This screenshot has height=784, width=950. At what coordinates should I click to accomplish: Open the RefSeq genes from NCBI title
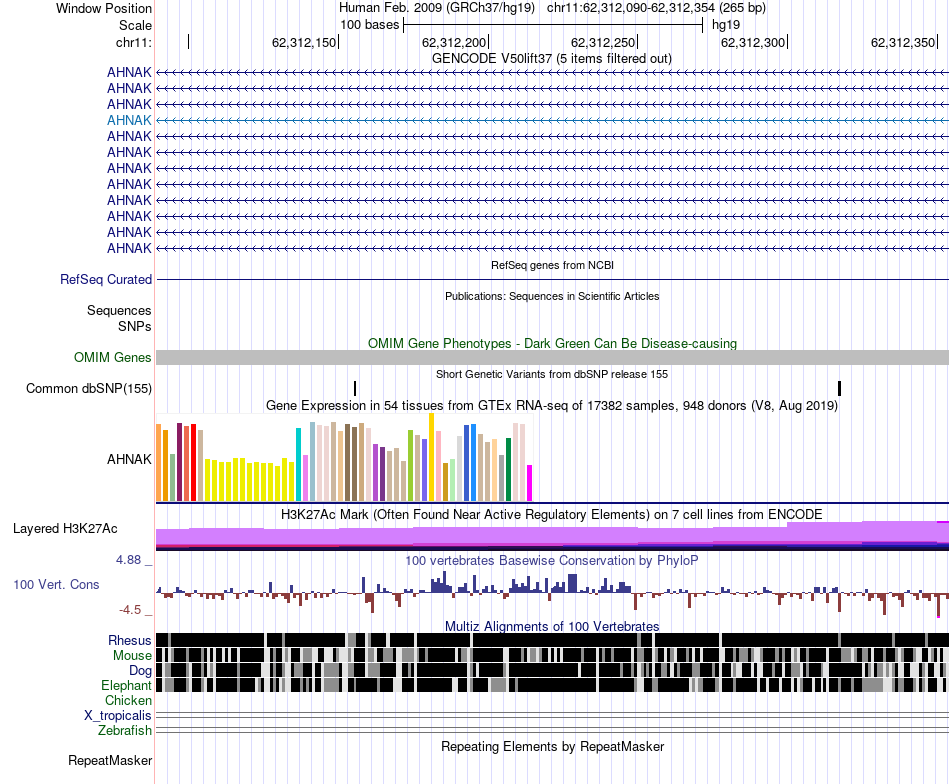[x=552, y=265]
